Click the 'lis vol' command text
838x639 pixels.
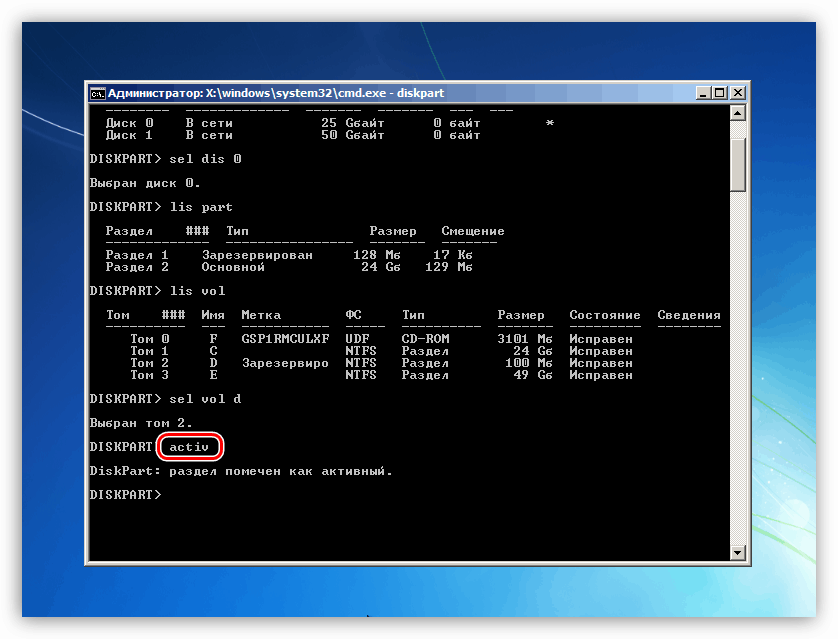tap(197, 291)
